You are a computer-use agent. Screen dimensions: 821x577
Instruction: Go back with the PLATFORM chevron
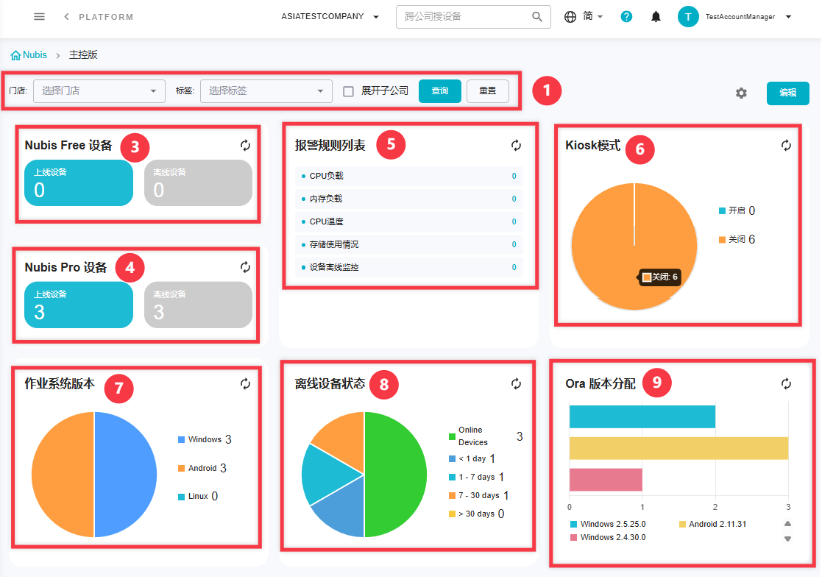click(66, 17)
